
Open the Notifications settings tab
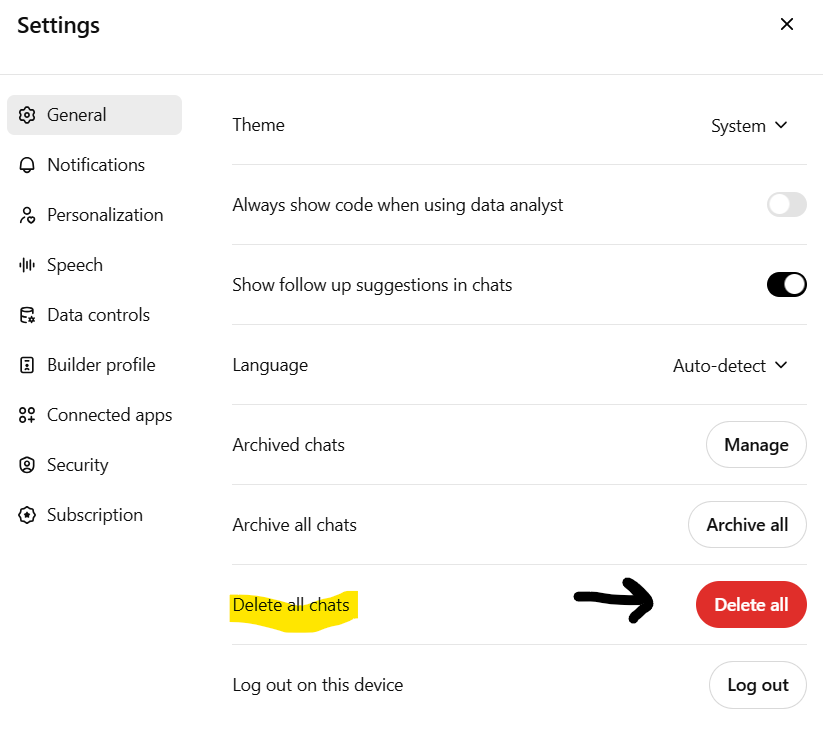95,165
